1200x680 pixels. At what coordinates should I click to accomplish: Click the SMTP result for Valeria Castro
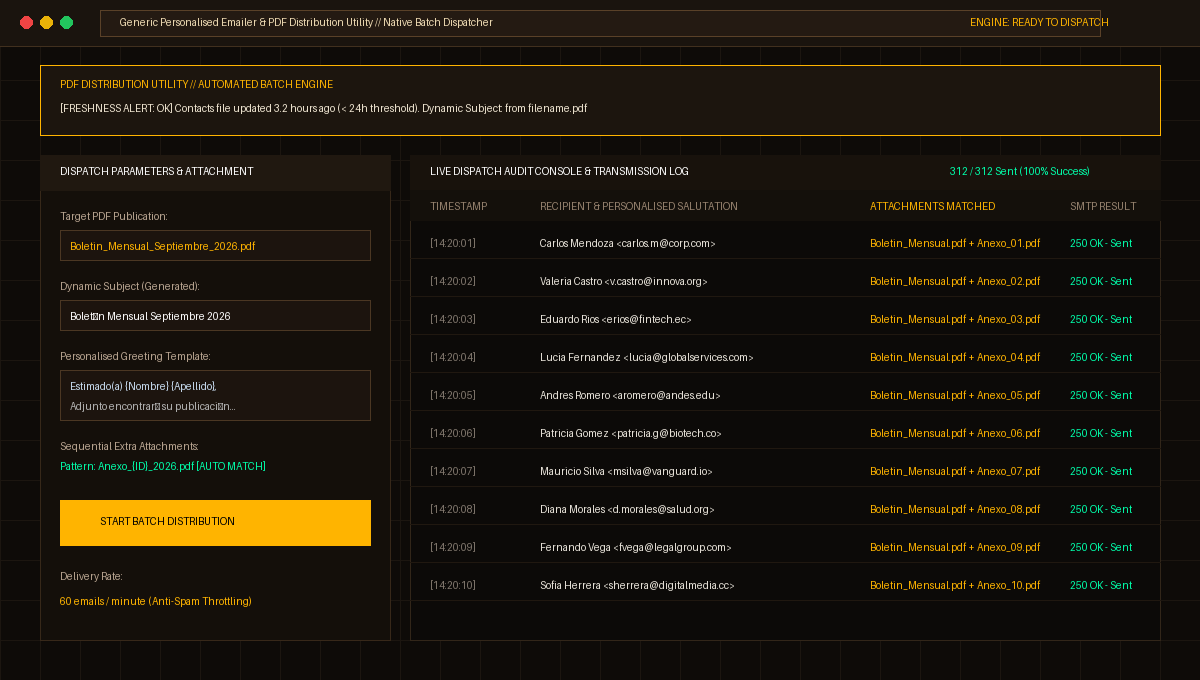point(1101,281)
